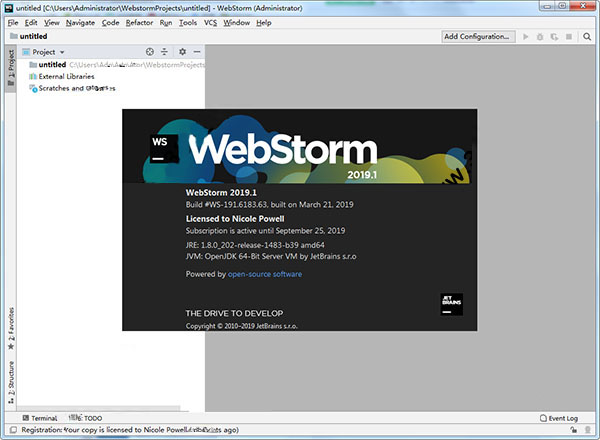The image size is (600, 440).
Task: Open the Window menu
Action: [236, 23]
